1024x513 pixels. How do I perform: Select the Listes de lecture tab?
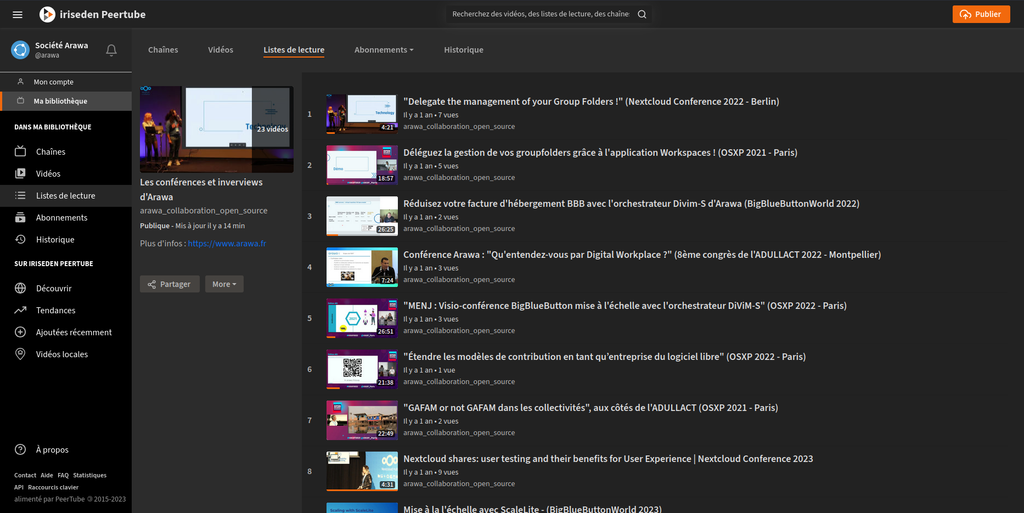click(294, 50)
